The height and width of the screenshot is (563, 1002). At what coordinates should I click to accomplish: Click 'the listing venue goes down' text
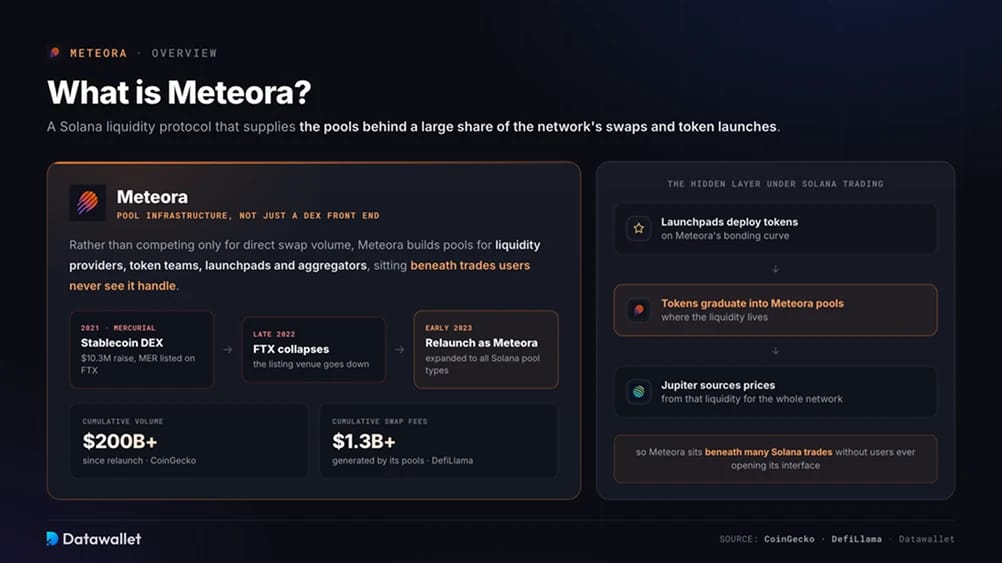311,364
